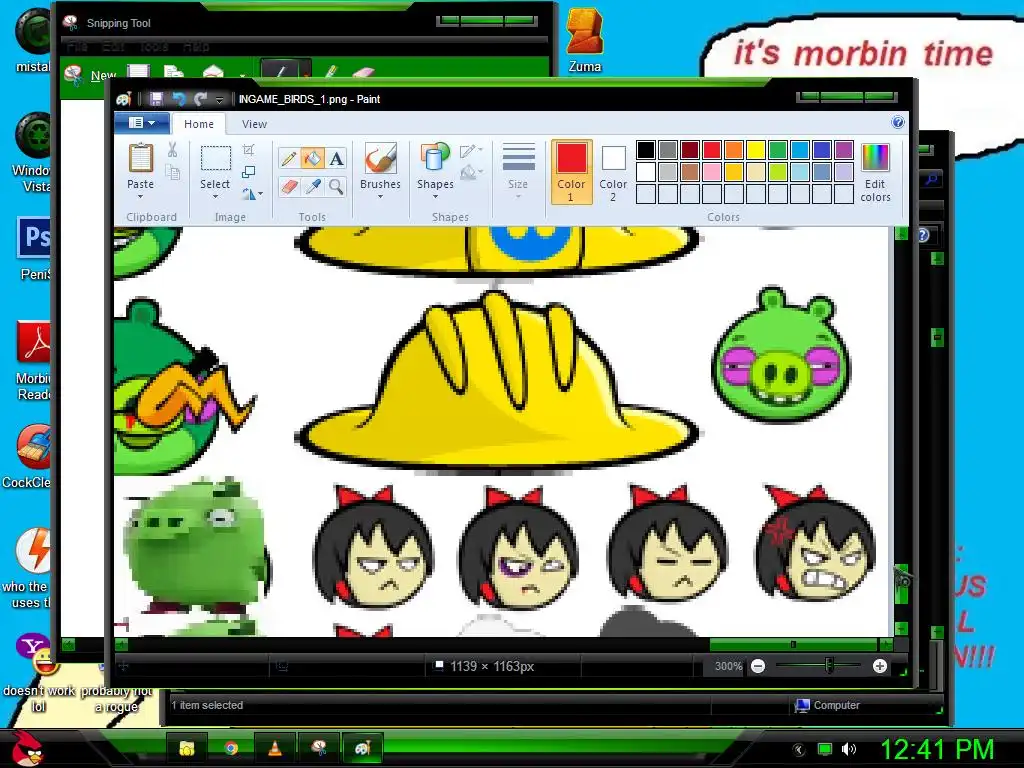The width and height of the screenshot is (1024, 768).
Task: Select the Magnifier tool in Paint
Action: pyautogui.click(x=336, y=187)
